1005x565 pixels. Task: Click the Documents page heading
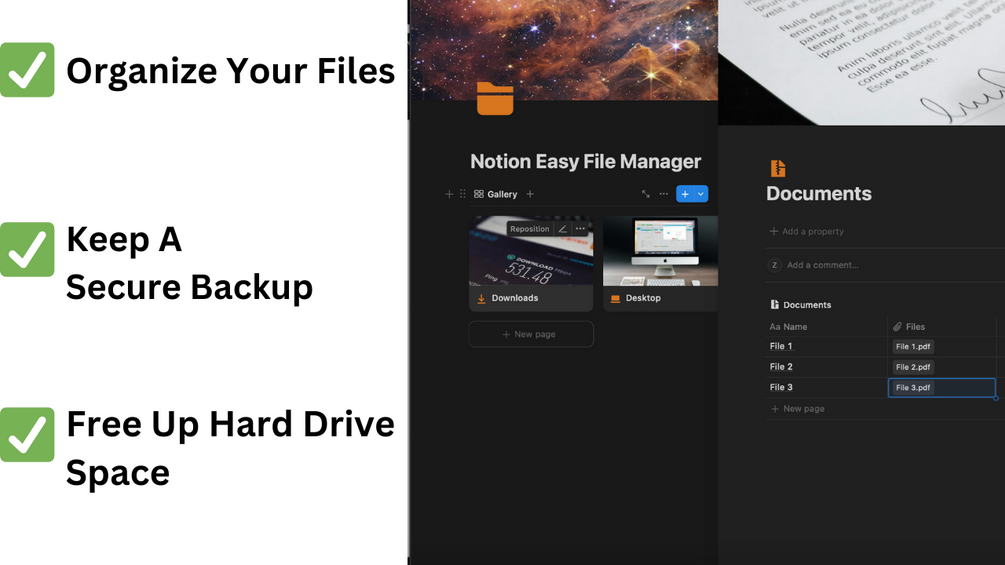pyautogui.click(x=818, y=193)
